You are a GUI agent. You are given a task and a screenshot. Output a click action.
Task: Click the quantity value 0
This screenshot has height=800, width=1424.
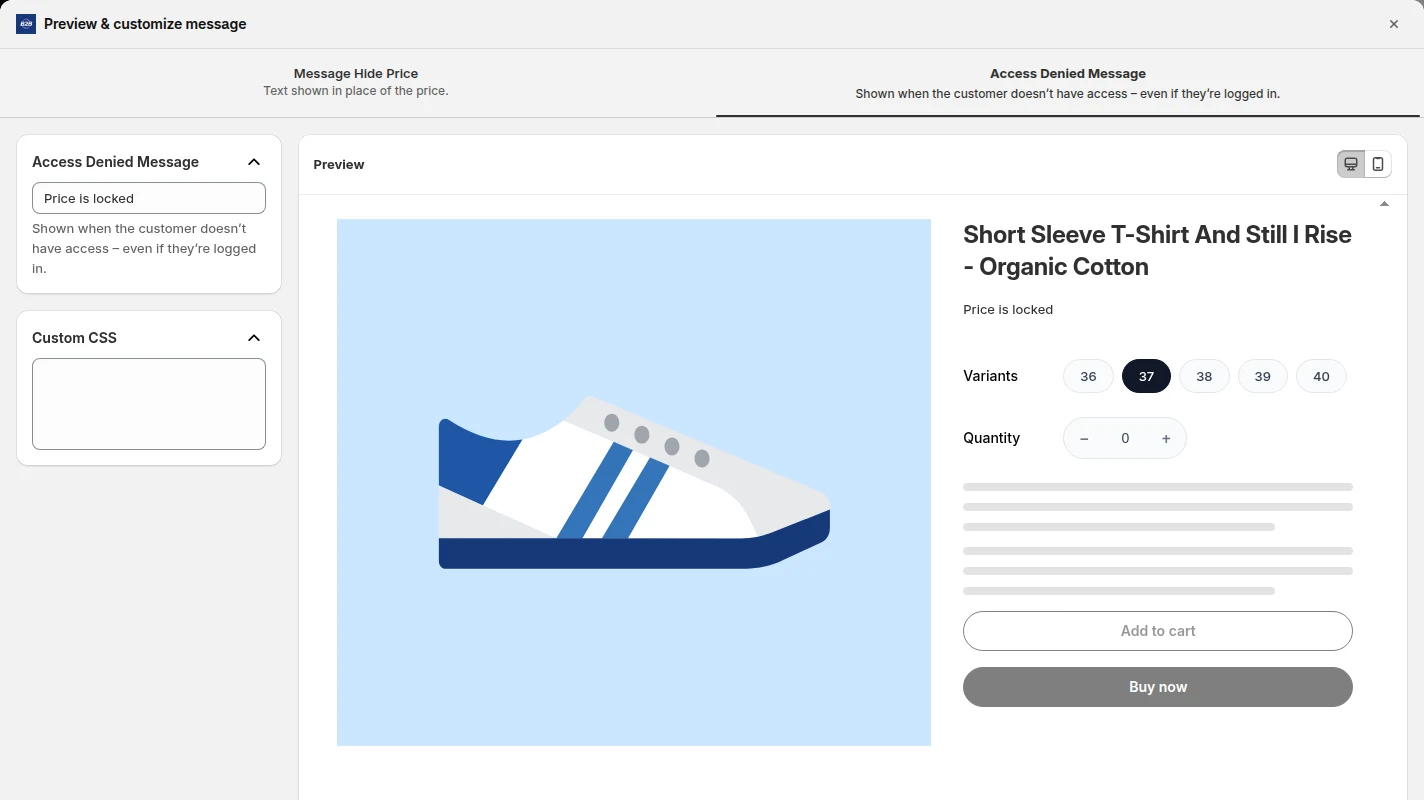pos(1125,438)
